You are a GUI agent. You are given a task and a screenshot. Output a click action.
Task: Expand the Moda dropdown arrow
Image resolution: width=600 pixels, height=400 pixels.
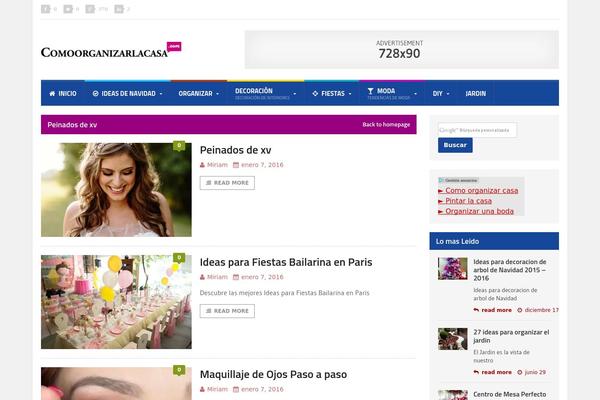coord(416,94)
